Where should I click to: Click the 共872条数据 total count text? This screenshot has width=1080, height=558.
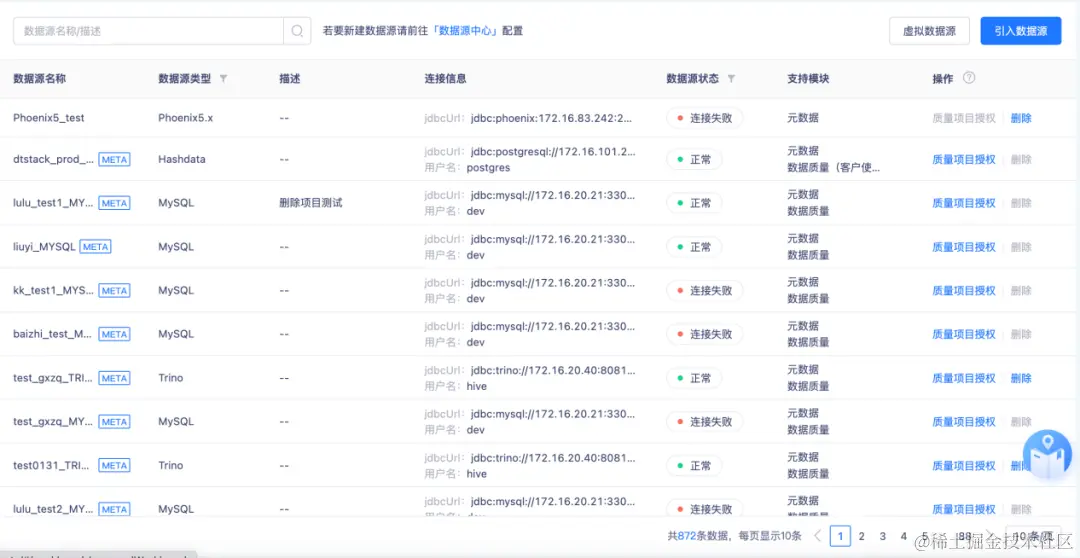(698, 536)
